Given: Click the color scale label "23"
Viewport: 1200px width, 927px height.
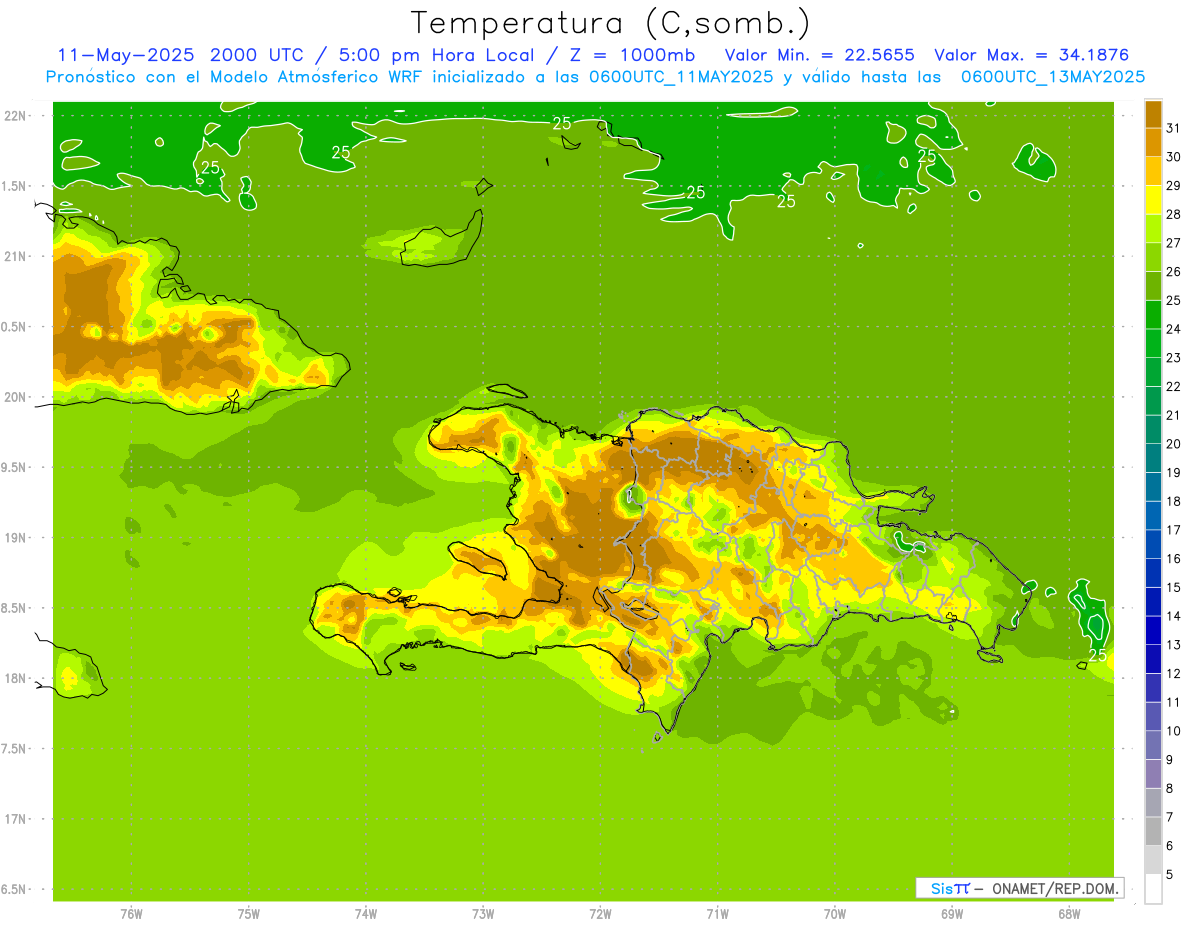Looking at the screenshot, I should pos(1174,358).
